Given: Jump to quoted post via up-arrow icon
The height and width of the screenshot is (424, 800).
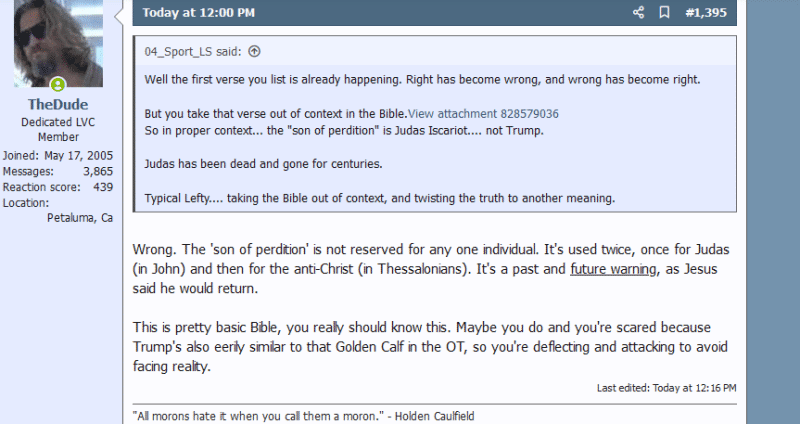Looking at the screenshot, I should pyautogui.click(x=253, y=52).
